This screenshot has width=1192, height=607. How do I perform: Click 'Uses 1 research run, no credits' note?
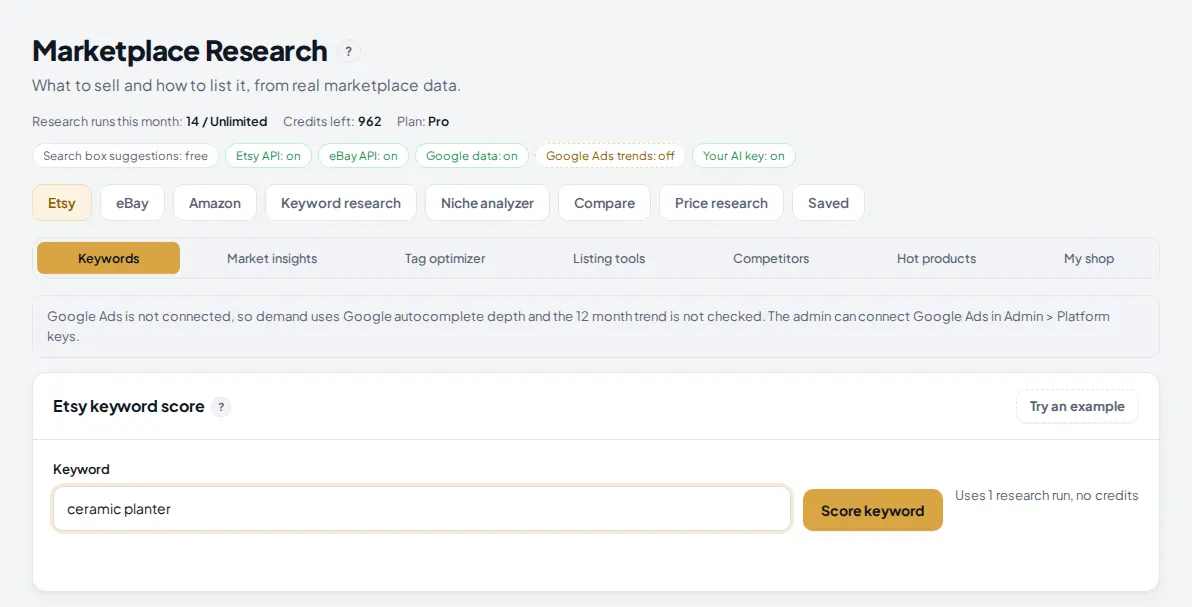(x=1047, y=496)
